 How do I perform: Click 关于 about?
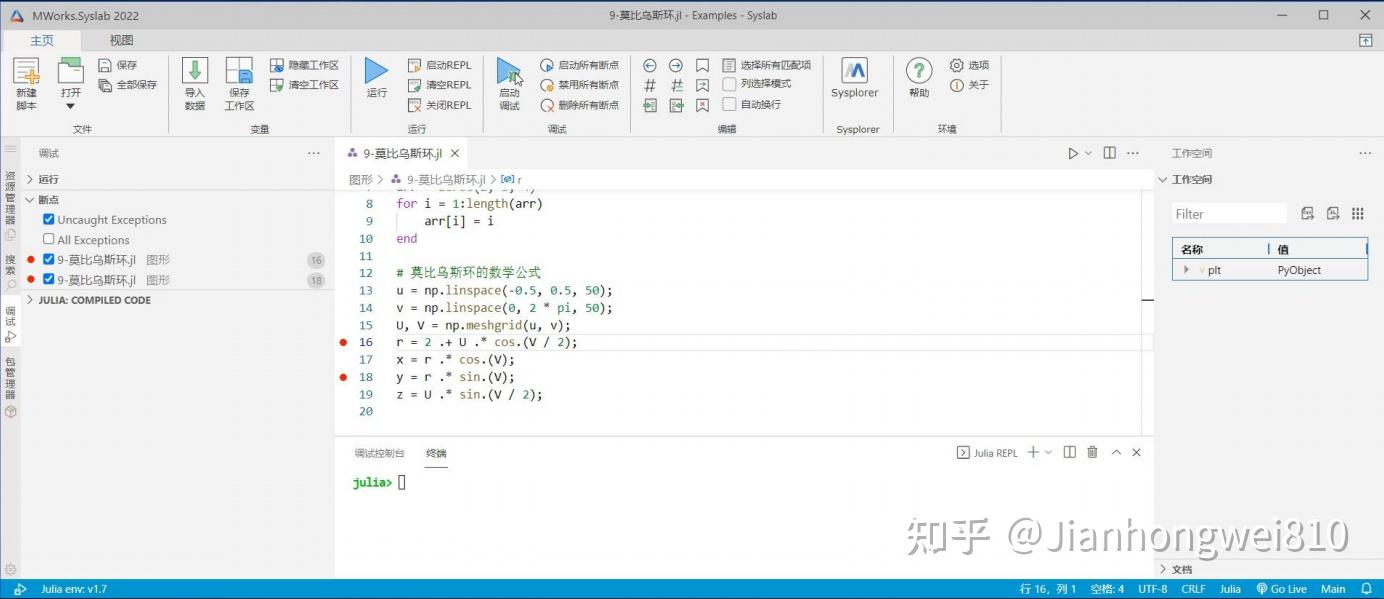(x=969, y=85)
